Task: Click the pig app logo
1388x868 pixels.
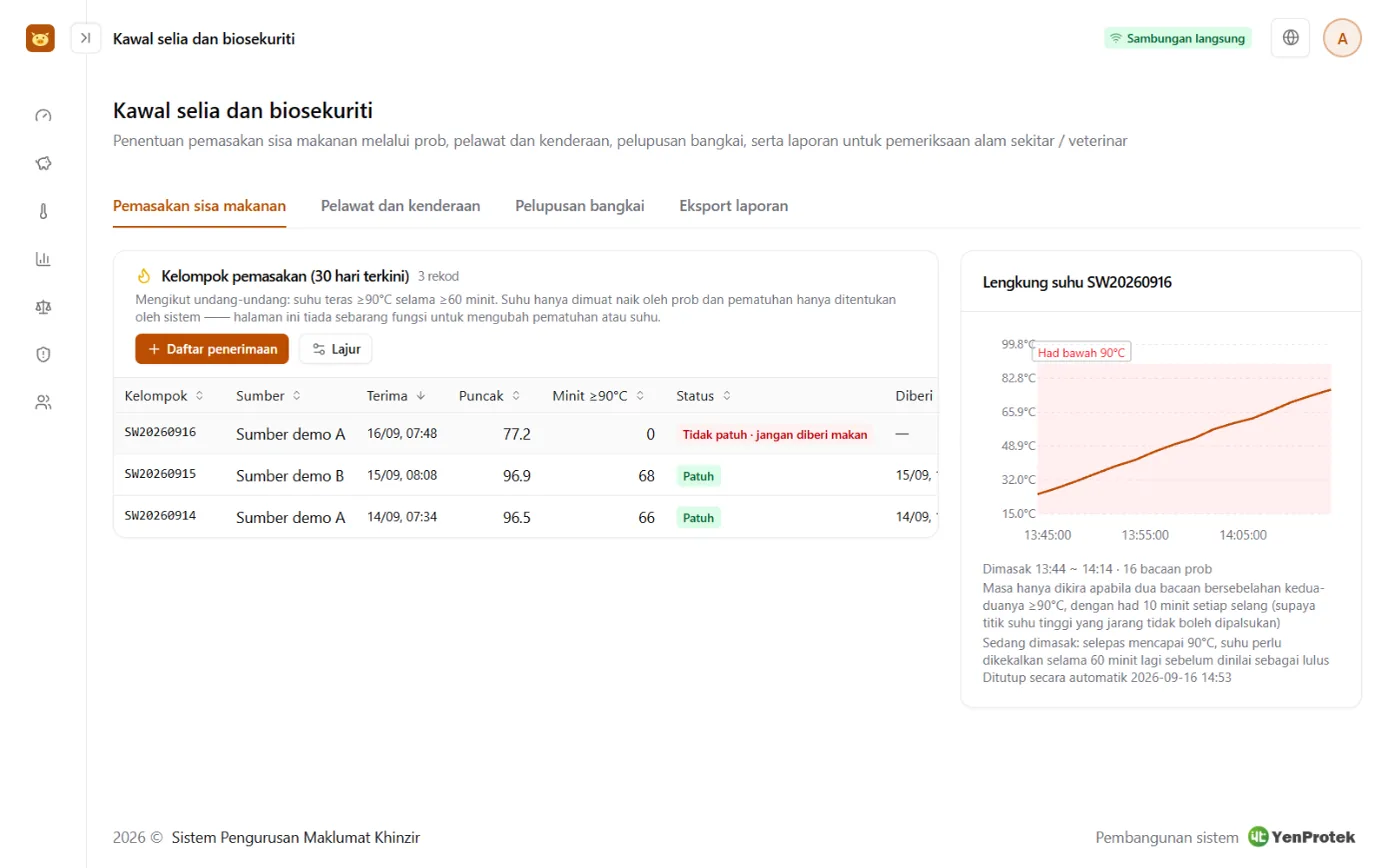Action: (40, 38)
